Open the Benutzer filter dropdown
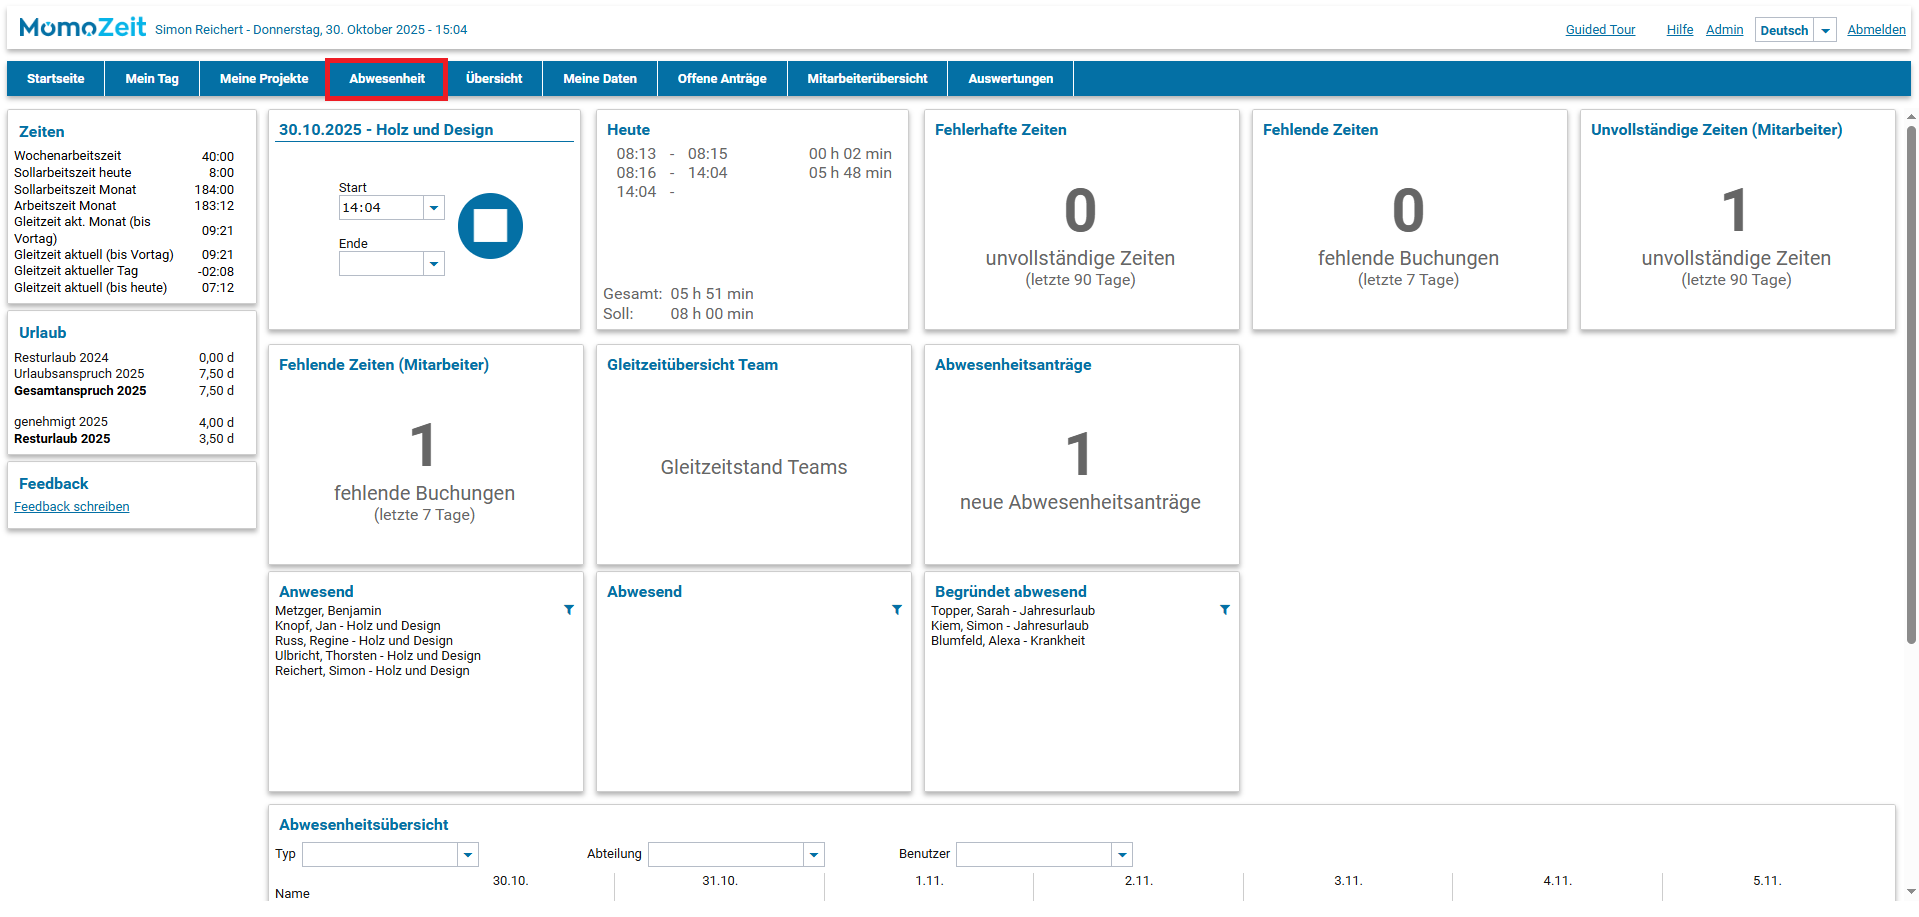The width and height of the screenshot is (1919, 917). coord(1122,855)
